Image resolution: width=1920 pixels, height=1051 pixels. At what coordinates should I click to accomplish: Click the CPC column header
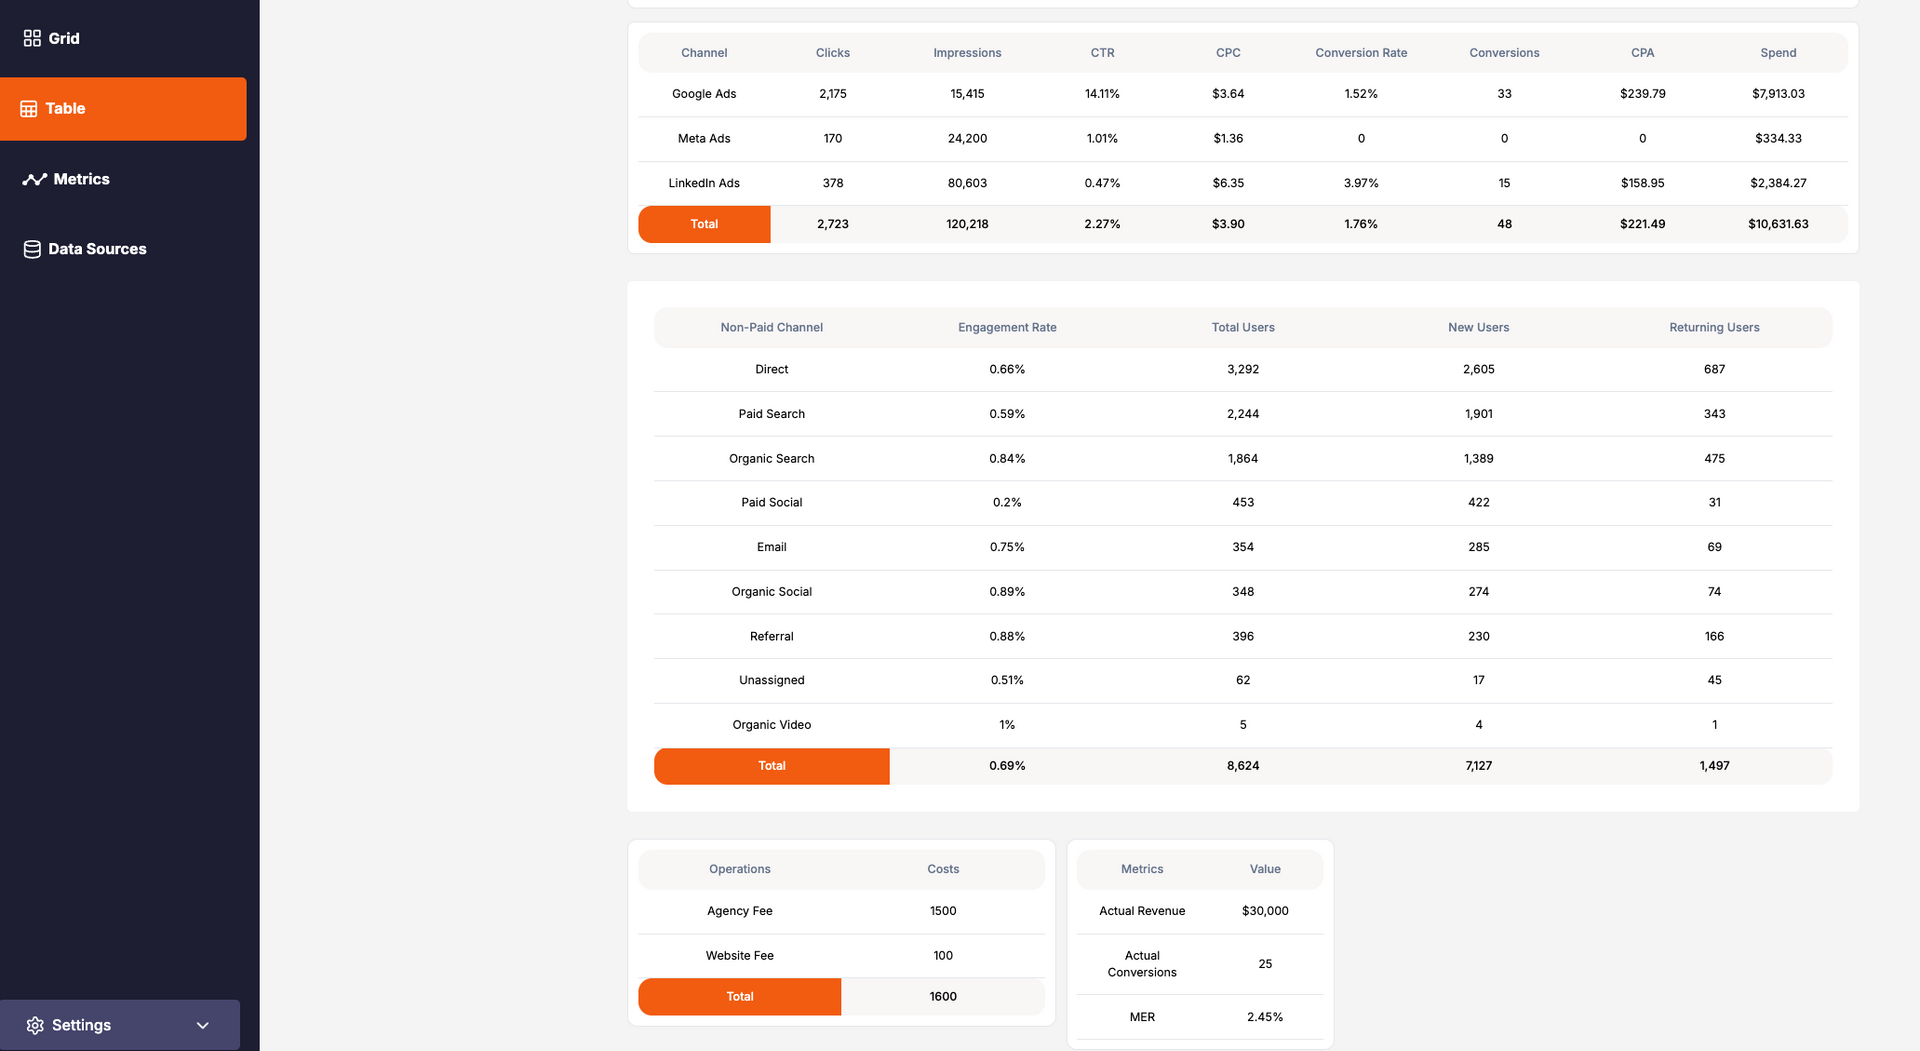tap(1228, 53)
